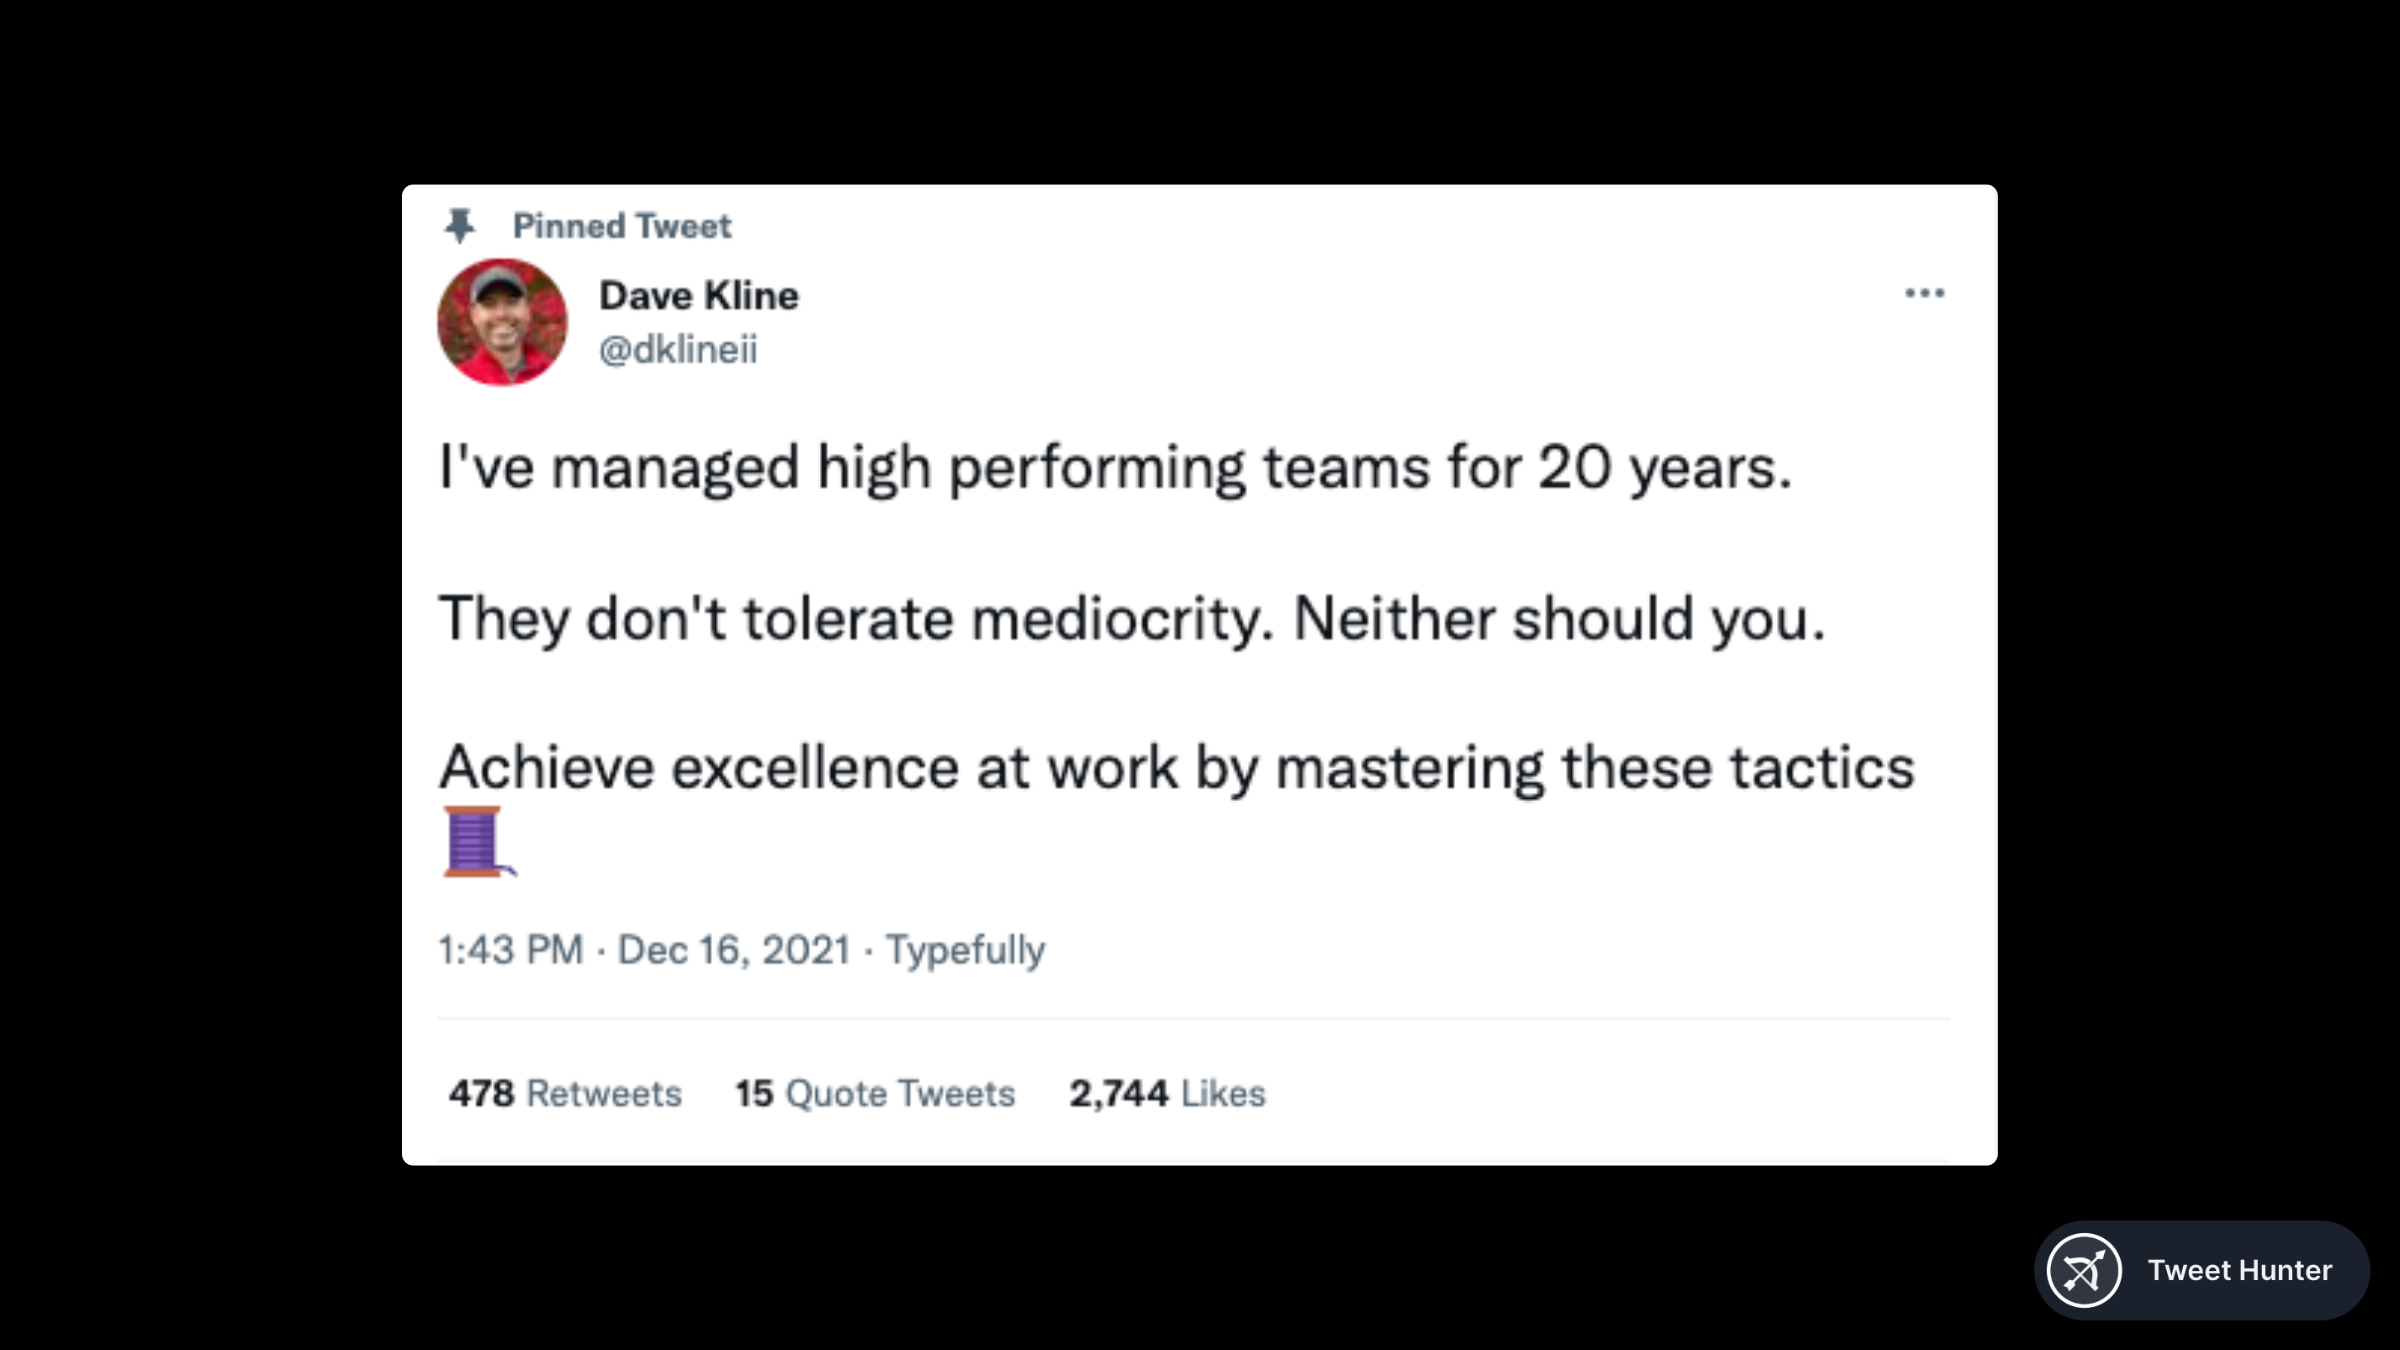Click the "Neither should you." sentence
This screenshot has height=1350, width=2400.
point(1559,619)
